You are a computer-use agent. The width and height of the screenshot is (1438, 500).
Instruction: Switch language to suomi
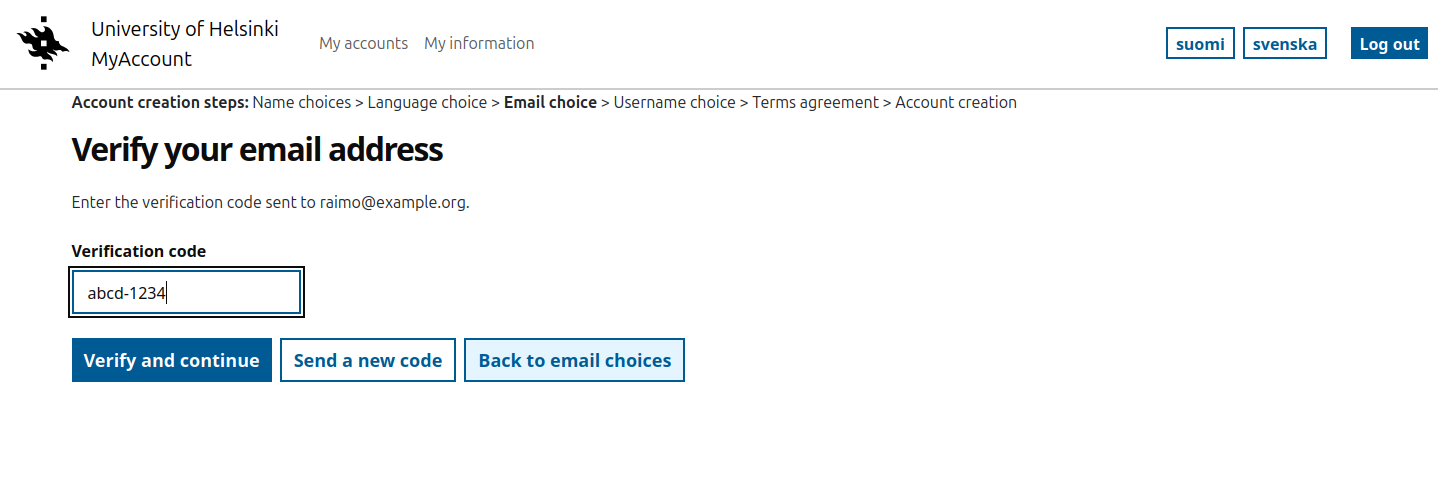(x=1199, y=44)
